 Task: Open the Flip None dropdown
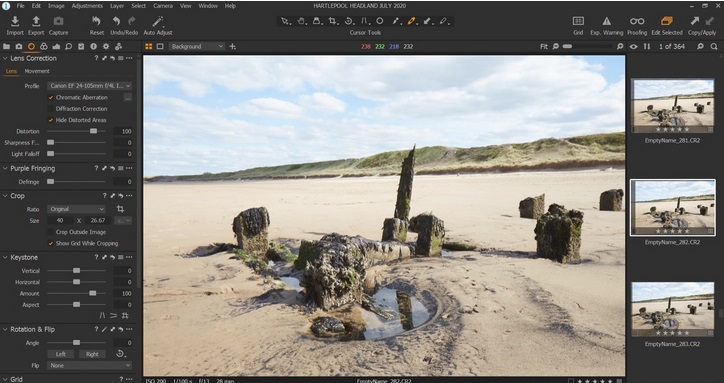tap(90, 365)
